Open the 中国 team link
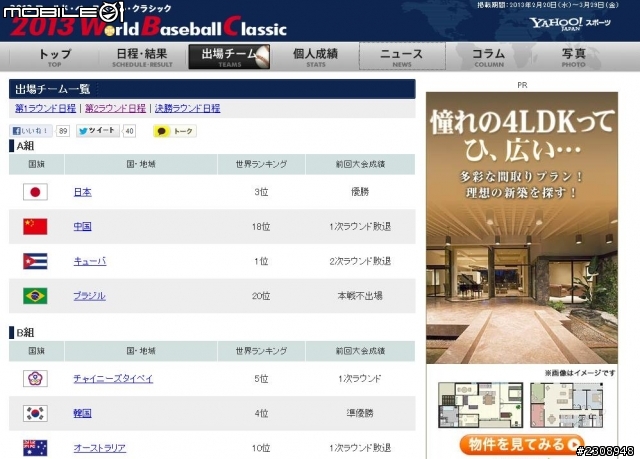The height and width of the screenshot is (459, 640). (82, 226)
